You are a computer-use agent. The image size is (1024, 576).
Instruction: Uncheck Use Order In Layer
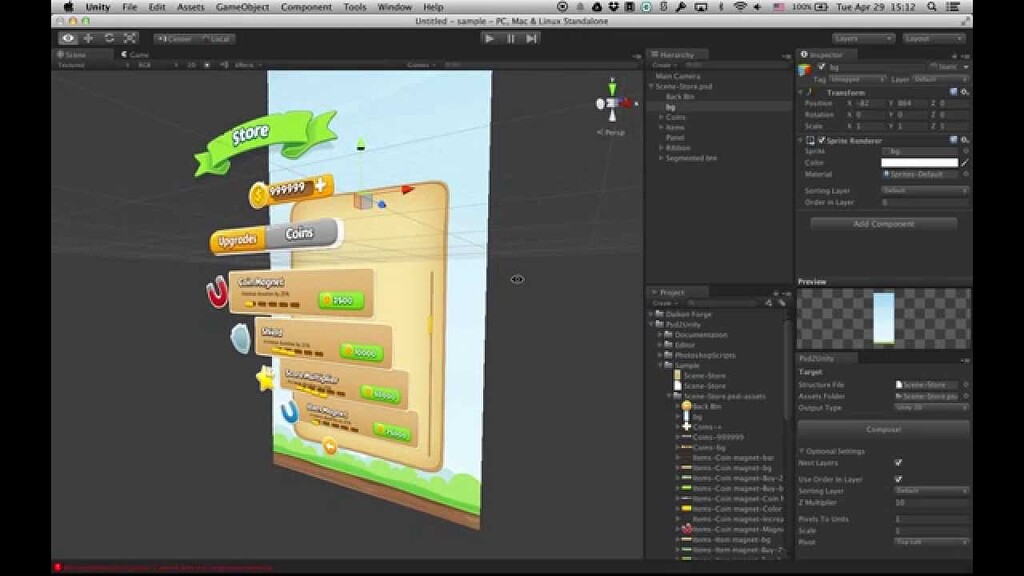[x=898, y=479]
